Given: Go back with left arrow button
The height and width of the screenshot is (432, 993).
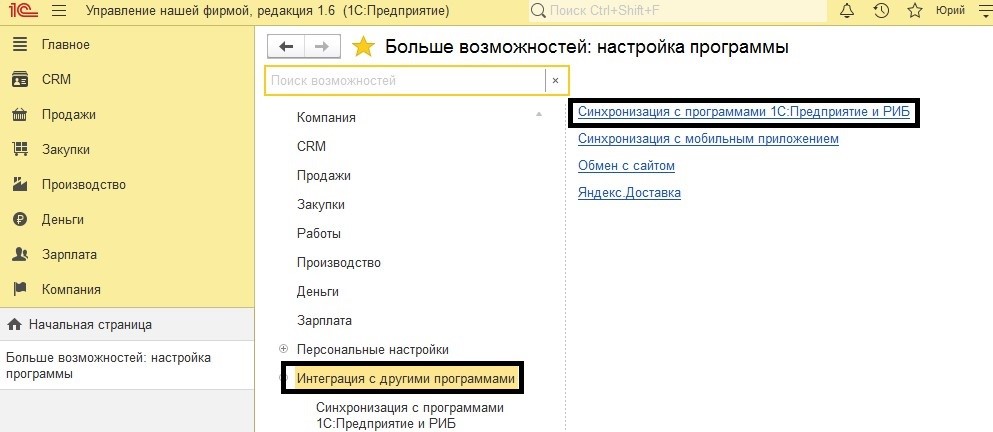Looking at the screenshot, I should (287, 47).
